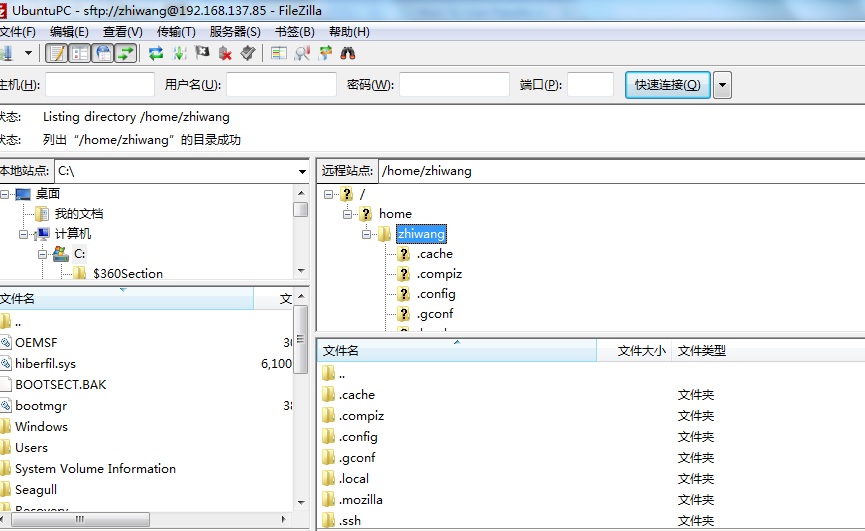
Task: Click the process queue toggle icon
Action: (179, 53)
